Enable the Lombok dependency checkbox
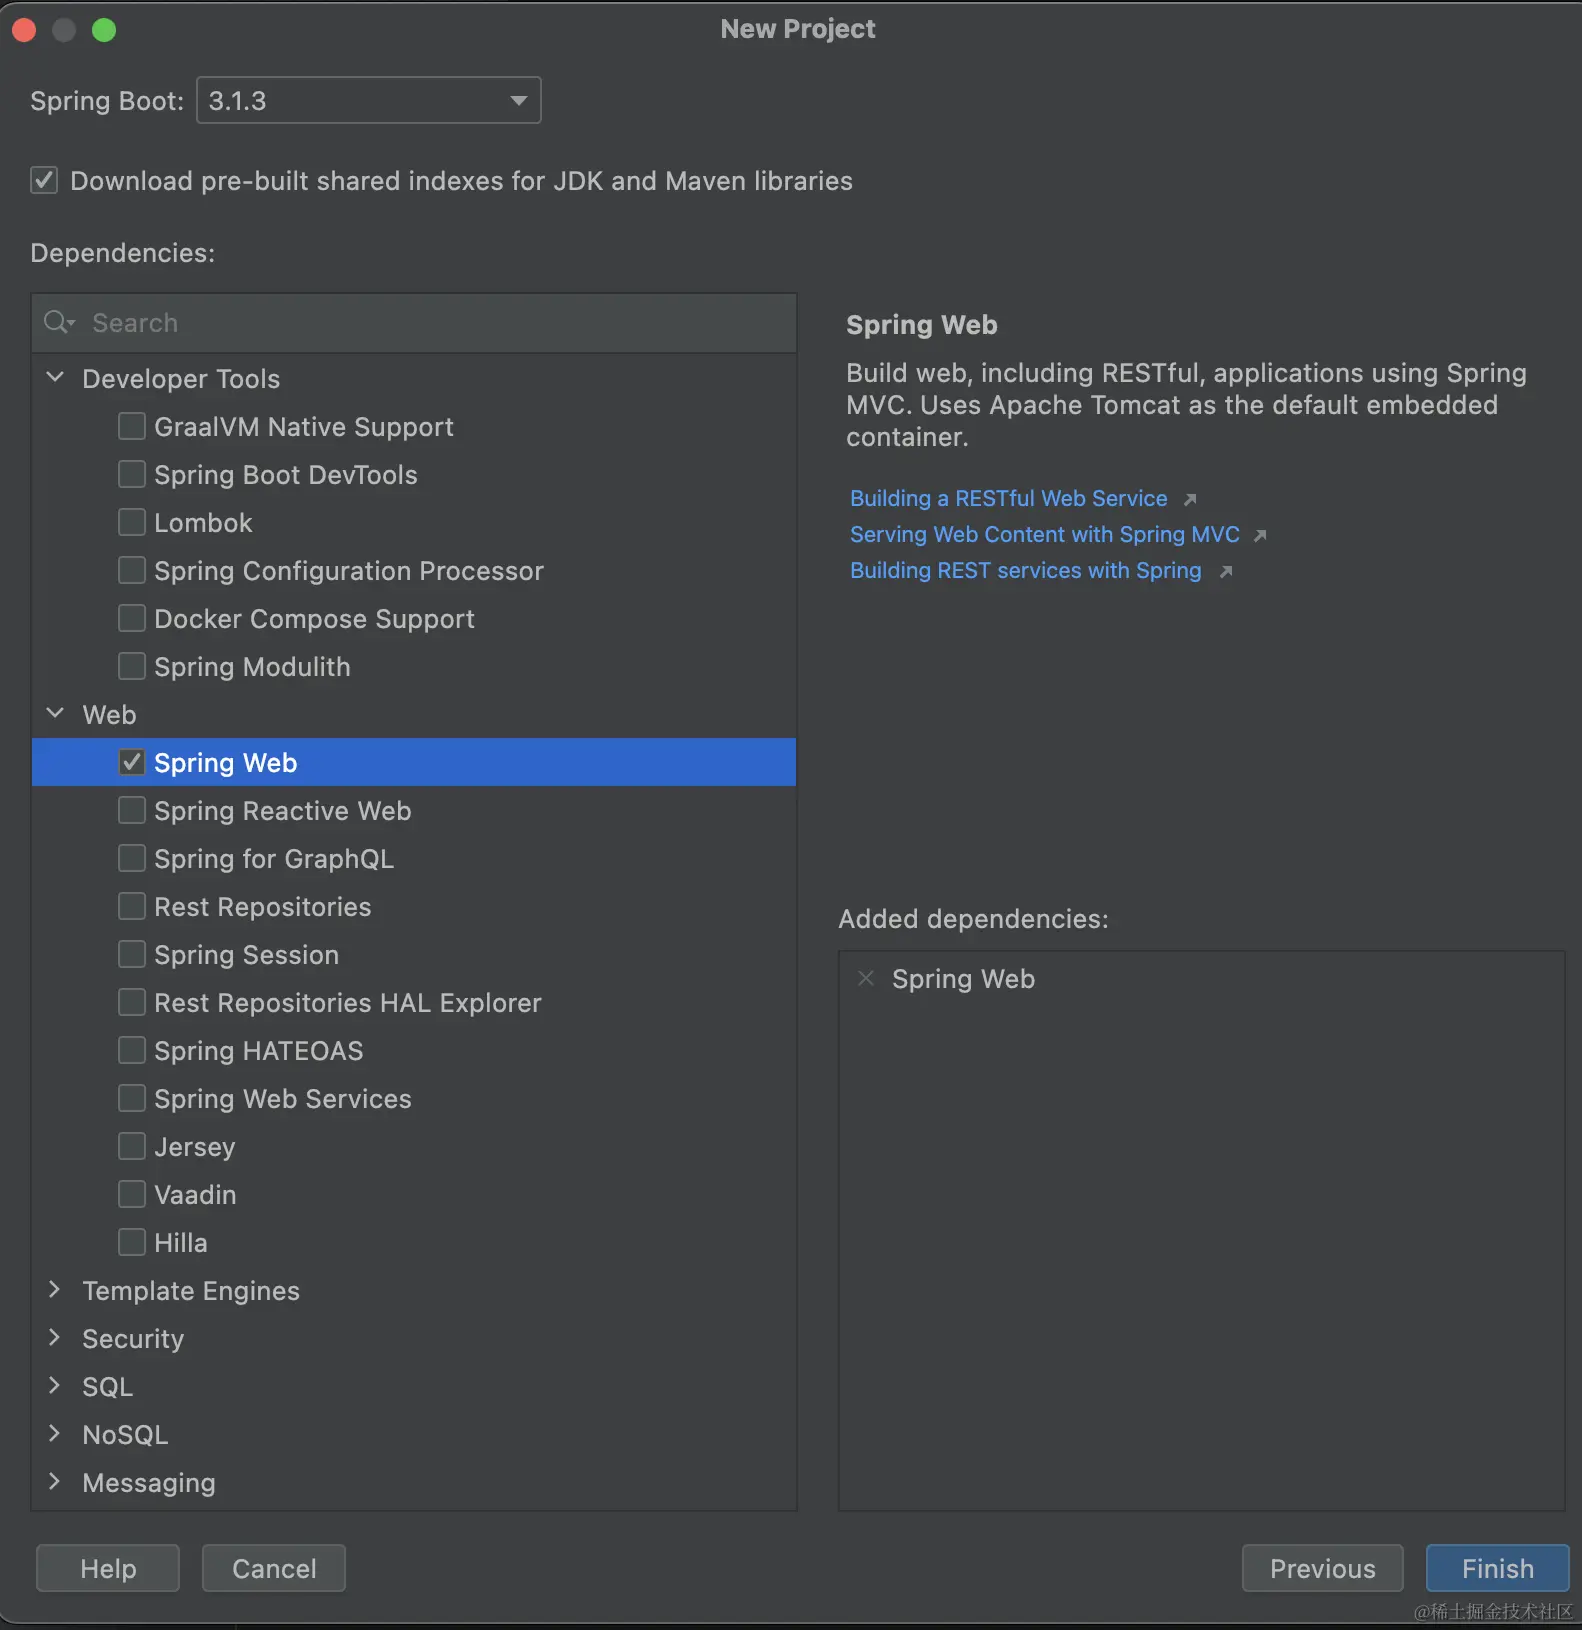 [132, 523]
